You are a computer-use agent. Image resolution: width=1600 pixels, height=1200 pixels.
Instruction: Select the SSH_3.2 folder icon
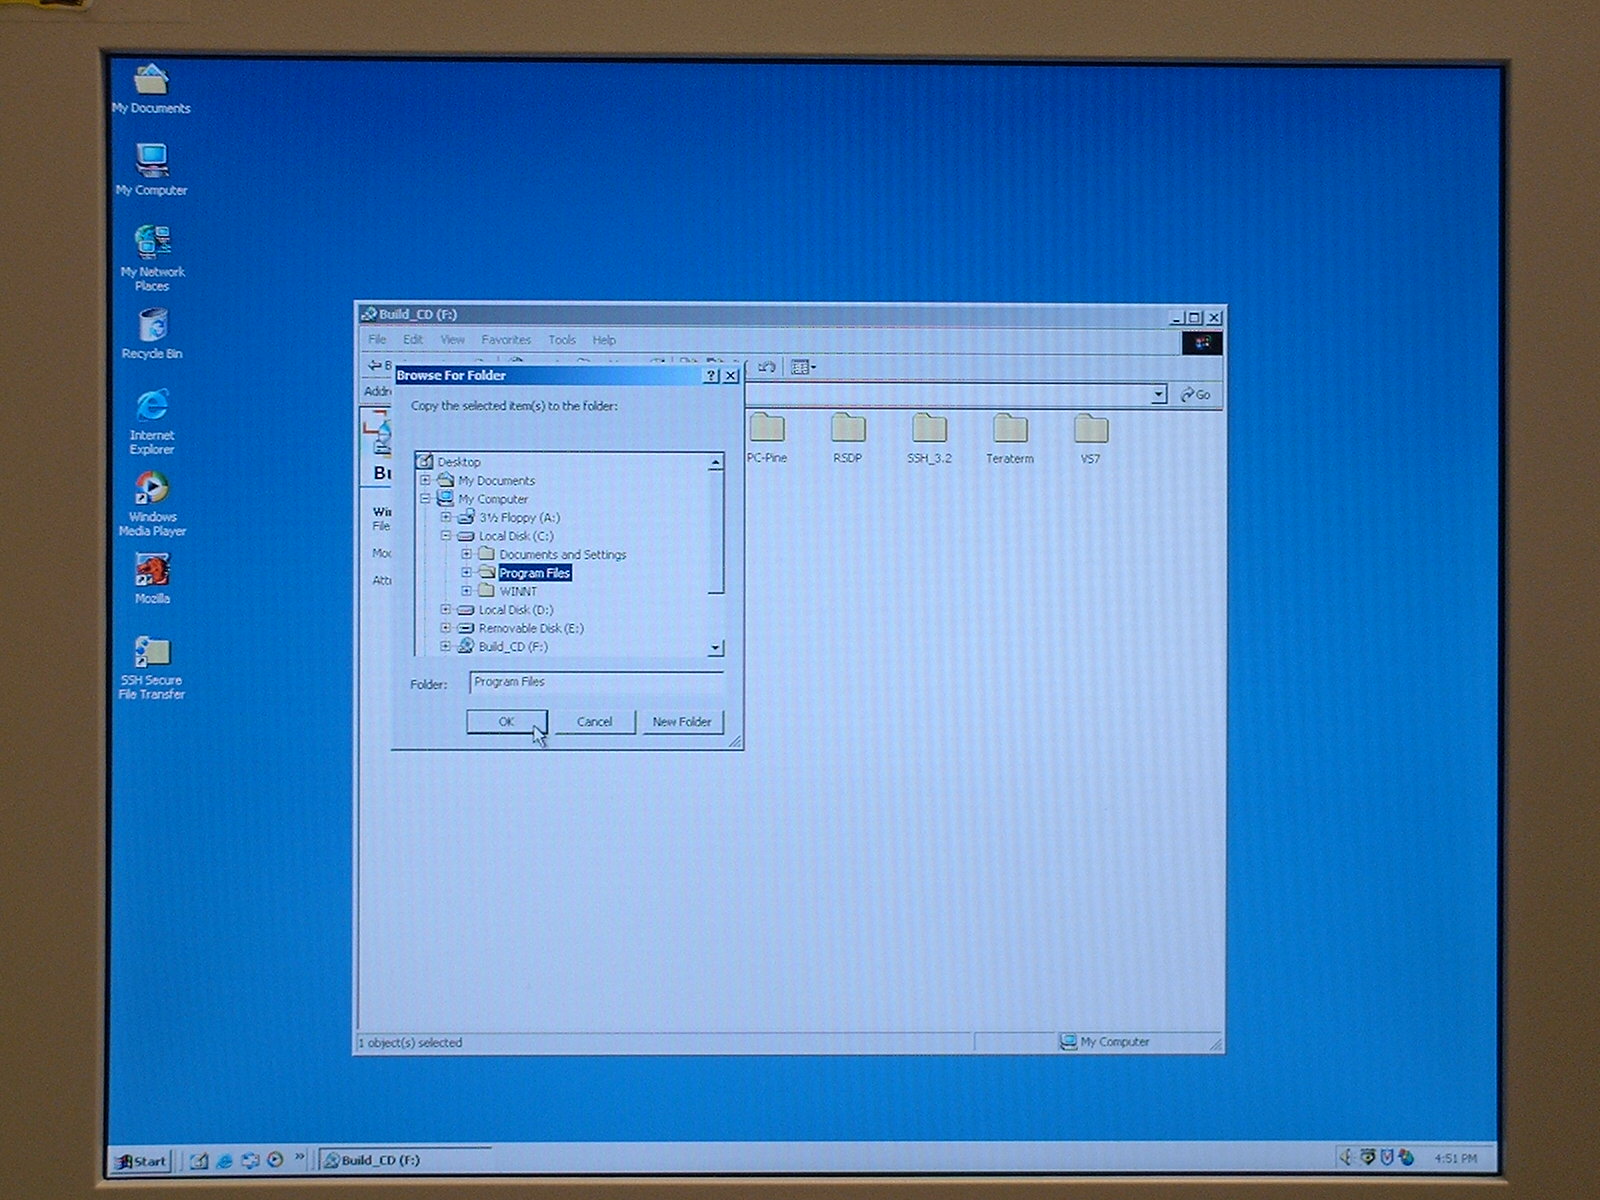pos(929,430)
